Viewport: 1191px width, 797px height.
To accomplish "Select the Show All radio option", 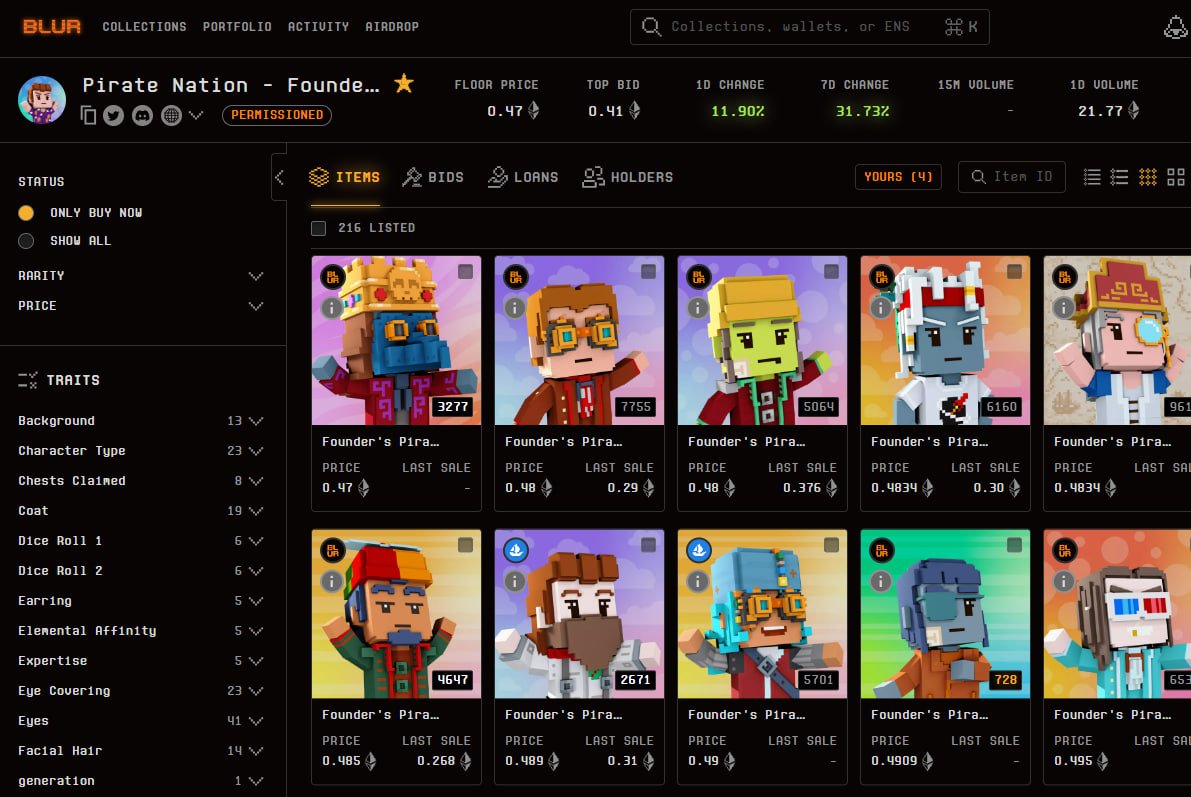I will pos(26,241).
